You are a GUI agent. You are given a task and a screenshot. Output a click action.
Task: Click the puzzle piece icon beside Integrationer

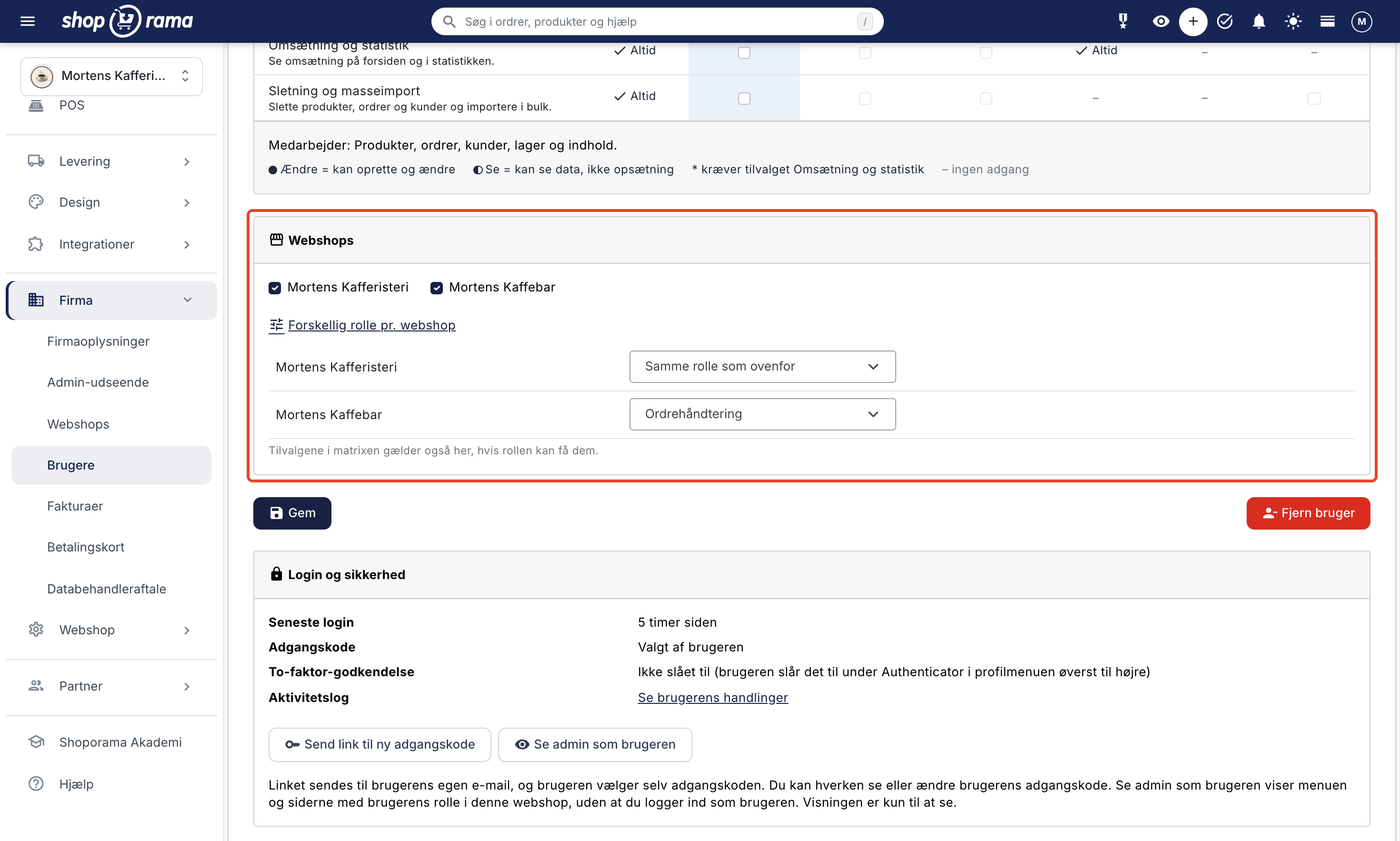pos(36,244)
